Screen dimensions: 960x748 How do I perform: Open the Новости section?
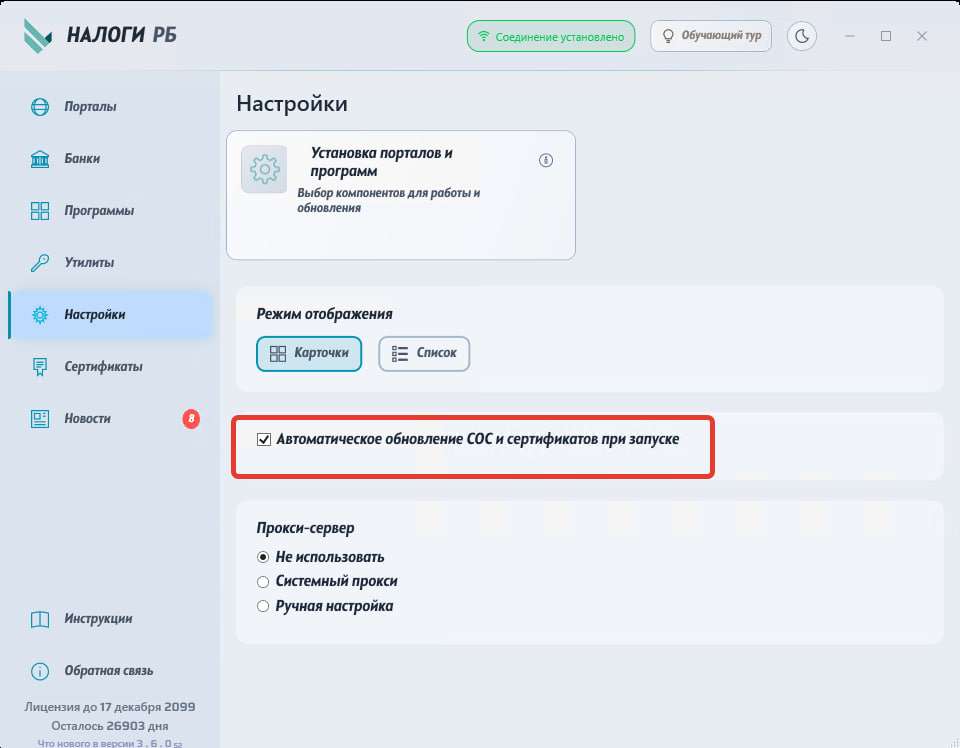87,419
